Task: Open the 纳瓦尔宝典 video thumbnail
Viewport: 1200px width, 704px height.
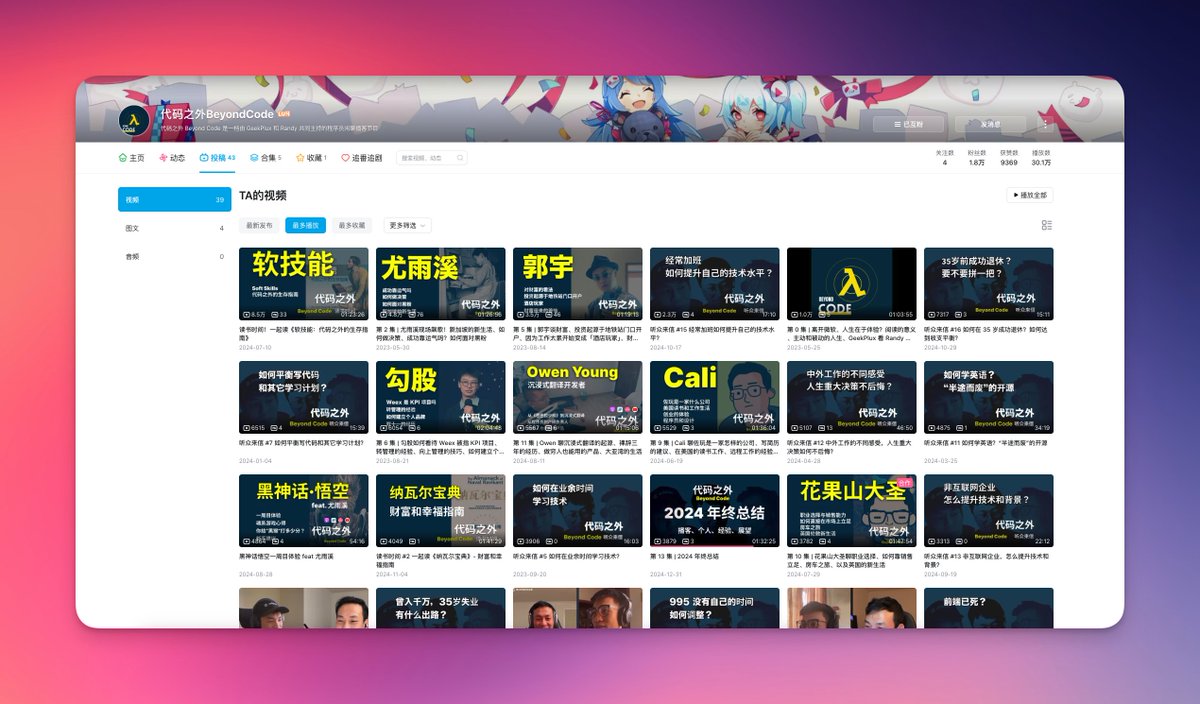Action: 440,511
